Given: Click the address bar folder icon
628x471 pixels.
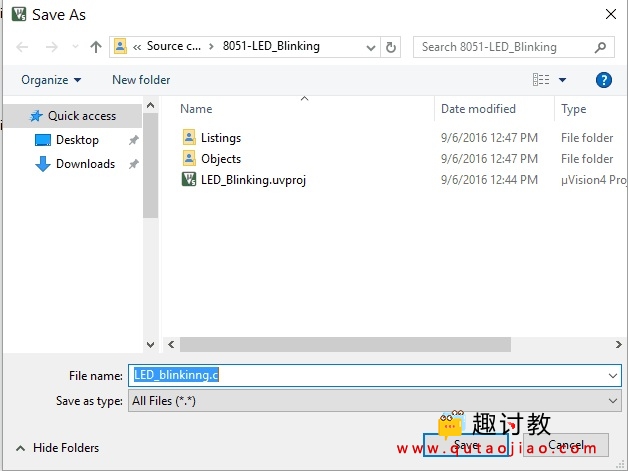Looking at the screenshot, I should pyautogui.click(x=120, y=46).
